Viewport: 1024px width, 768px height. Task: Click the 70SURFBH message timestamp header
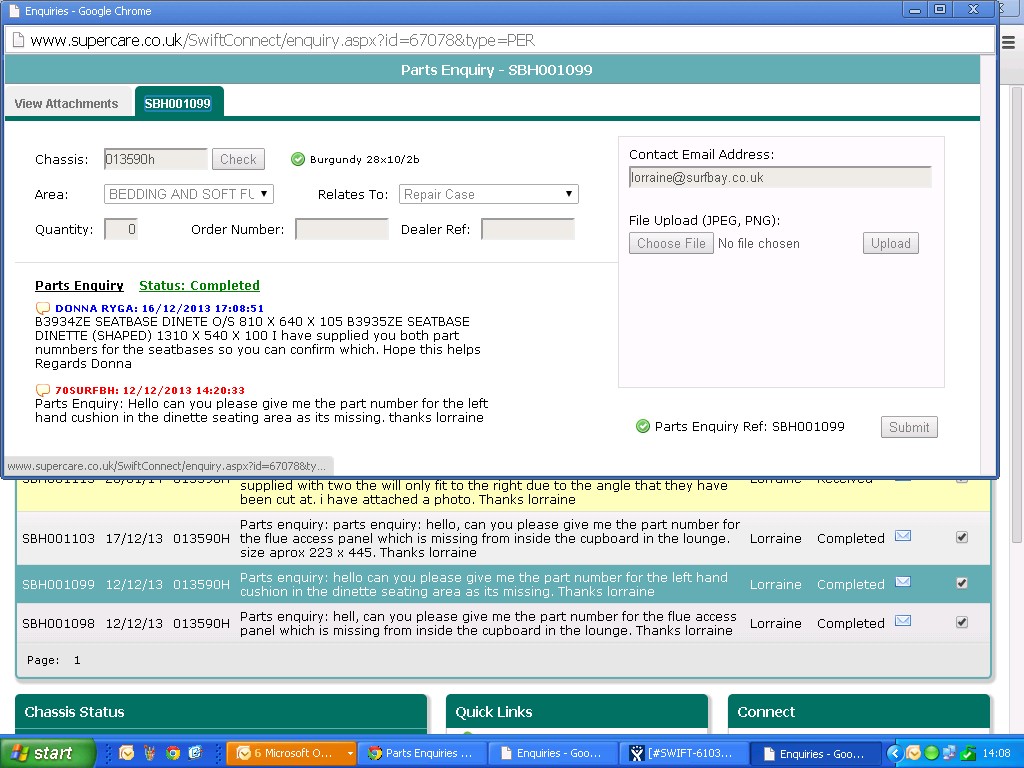coord(150,391)
